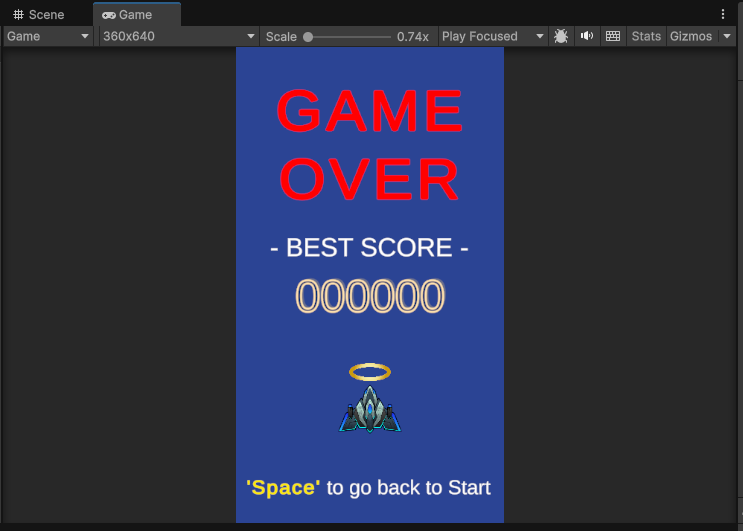The height and width of the screenshot is (531, 743).
Task: Click the spaceship sprite with halo
Action: coord(370,398)
